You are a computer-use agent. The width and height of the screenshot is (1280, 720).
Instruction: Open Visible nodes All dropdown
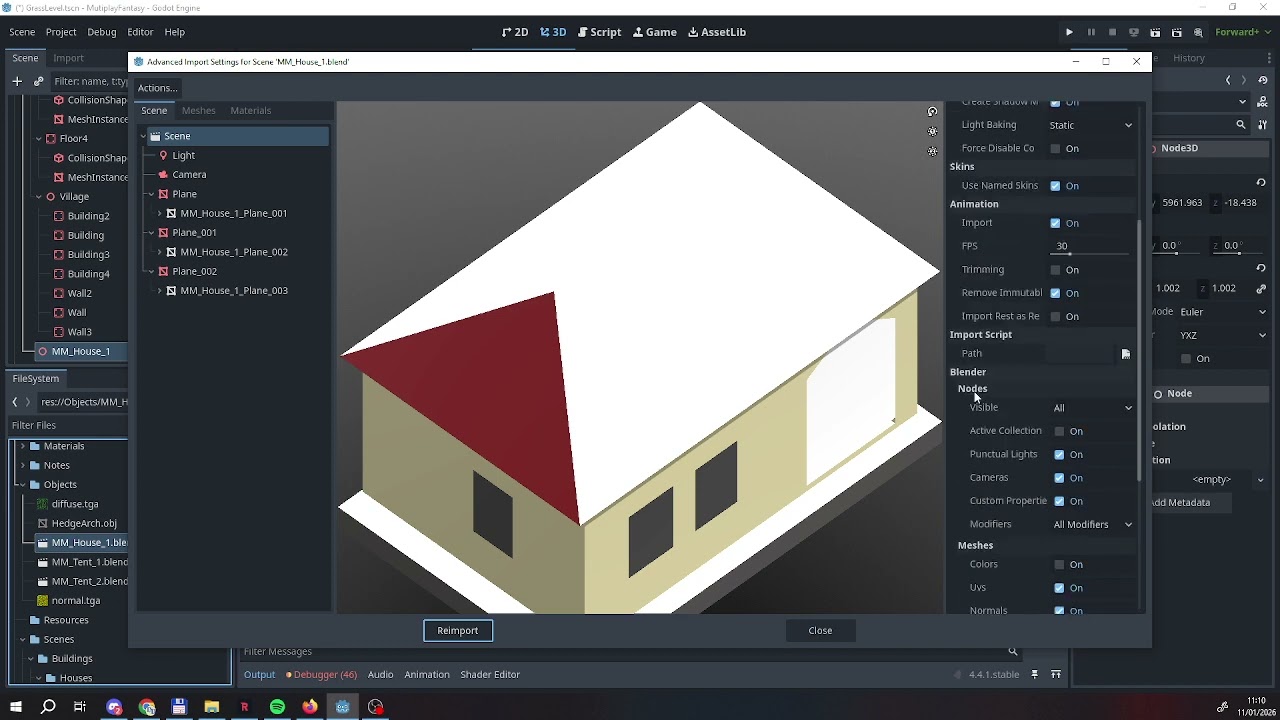click(x=1092, y=408)
